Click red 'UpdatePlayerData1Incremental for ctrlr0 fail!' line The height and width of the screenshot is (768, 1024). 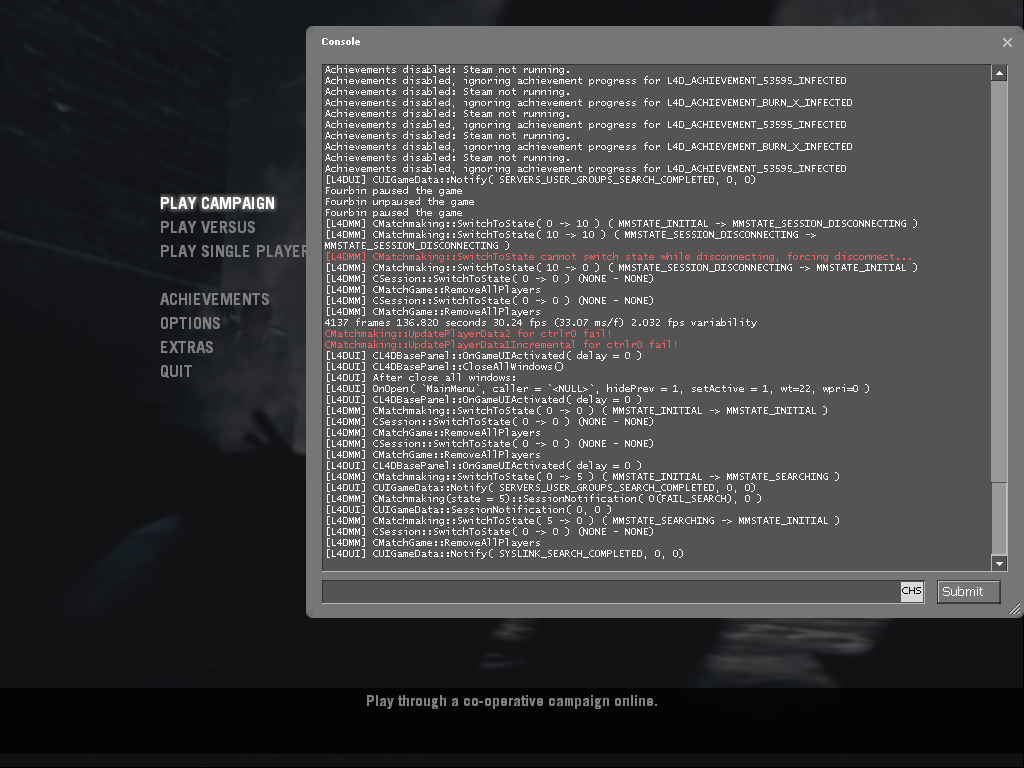pyautogui.click(x=501, y=345)
